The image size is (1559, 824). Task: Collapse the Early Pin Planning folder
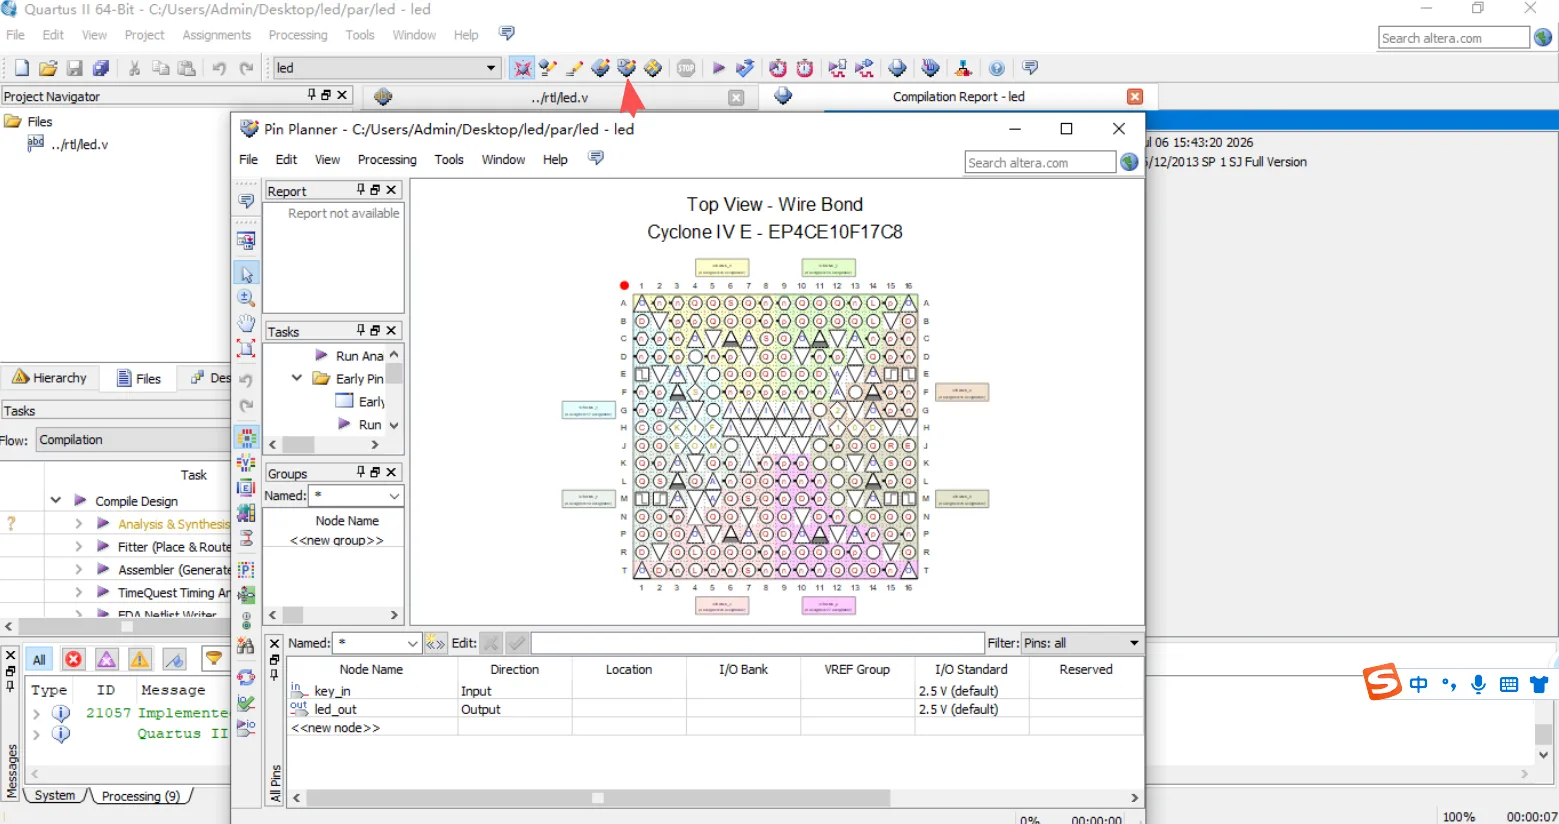(297, 378)
